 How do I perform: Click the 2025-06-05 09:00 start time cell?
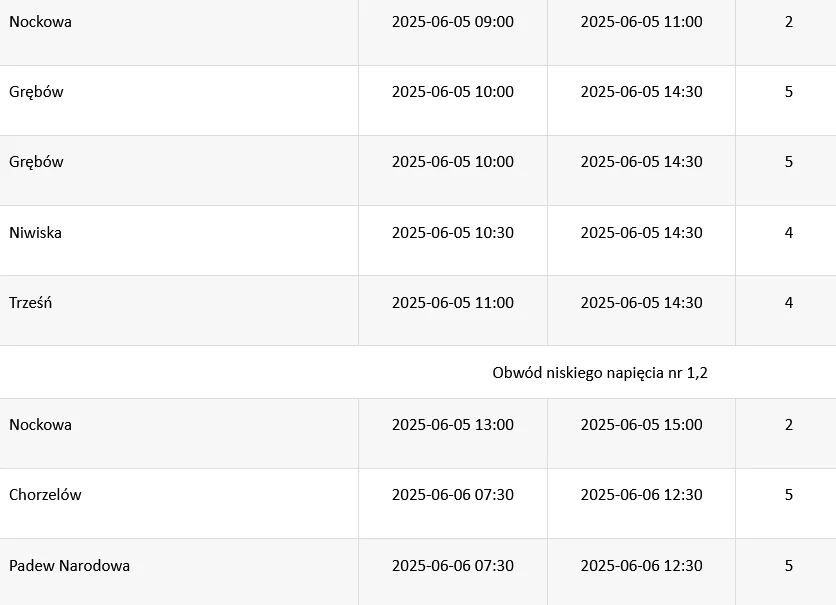coord(452,22)
